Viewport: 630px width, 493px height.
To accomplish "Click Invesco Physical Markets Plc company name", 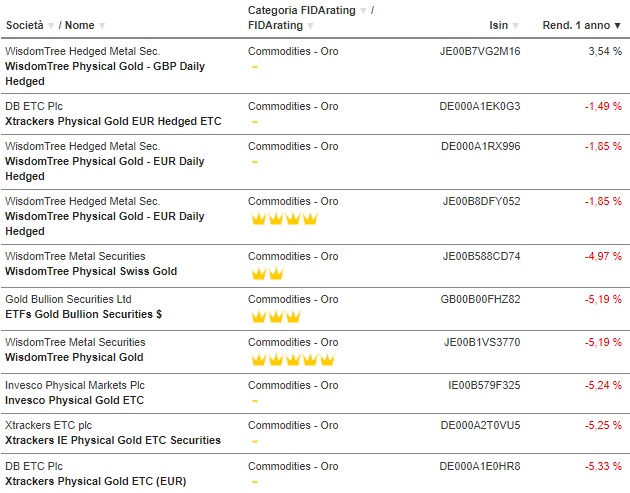I will [75, 385].
